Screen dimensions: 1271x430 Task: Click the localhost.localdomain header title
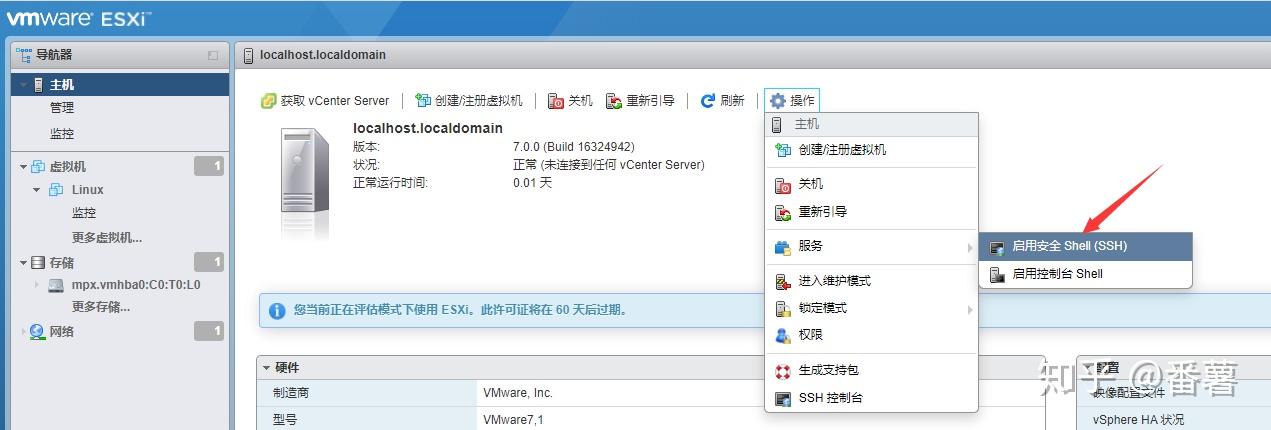click(322, 55)
